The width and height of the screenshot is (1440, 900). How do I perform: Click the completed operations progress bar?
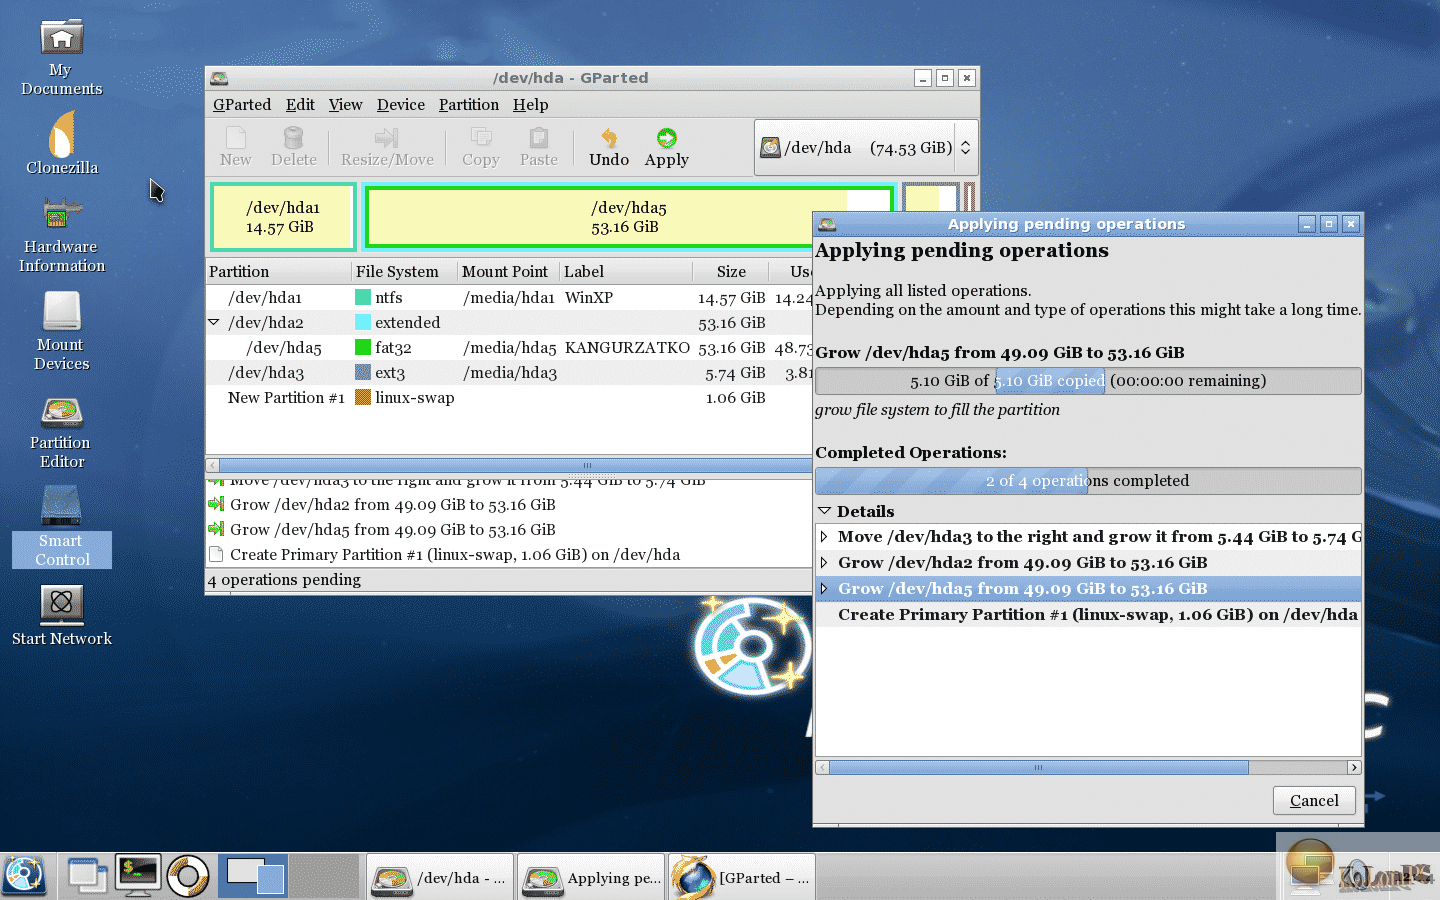coord(1088,481)
